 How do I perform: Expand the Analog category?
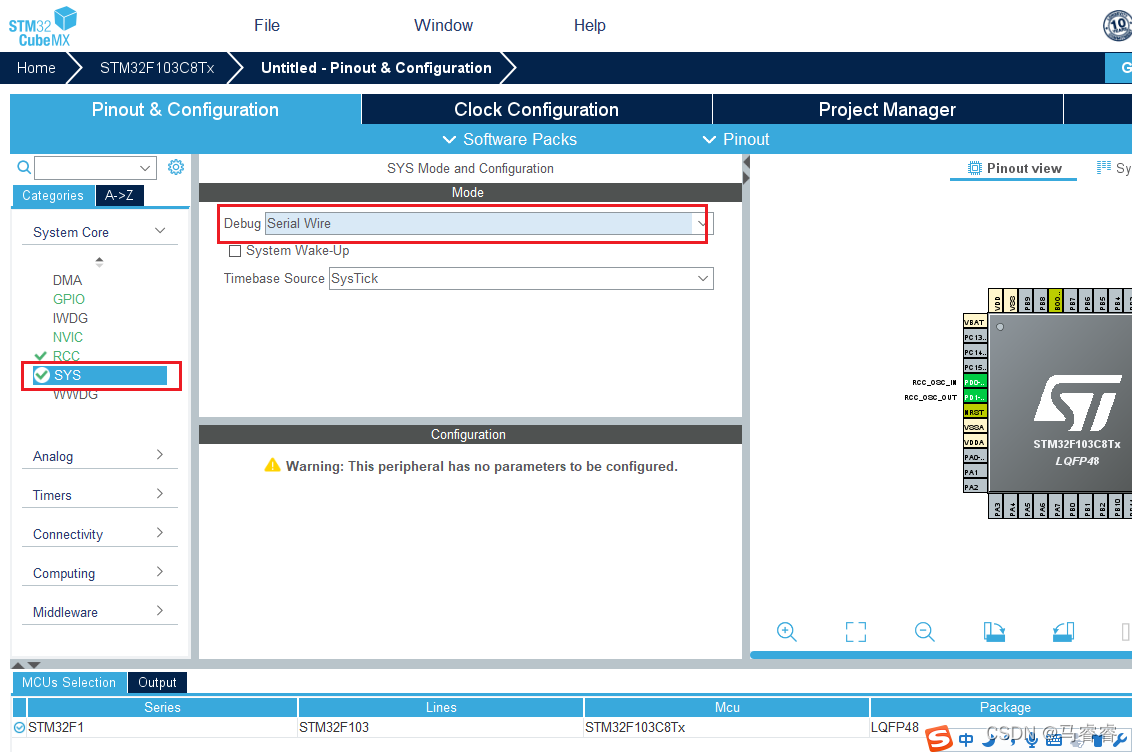tap(100, 456)
